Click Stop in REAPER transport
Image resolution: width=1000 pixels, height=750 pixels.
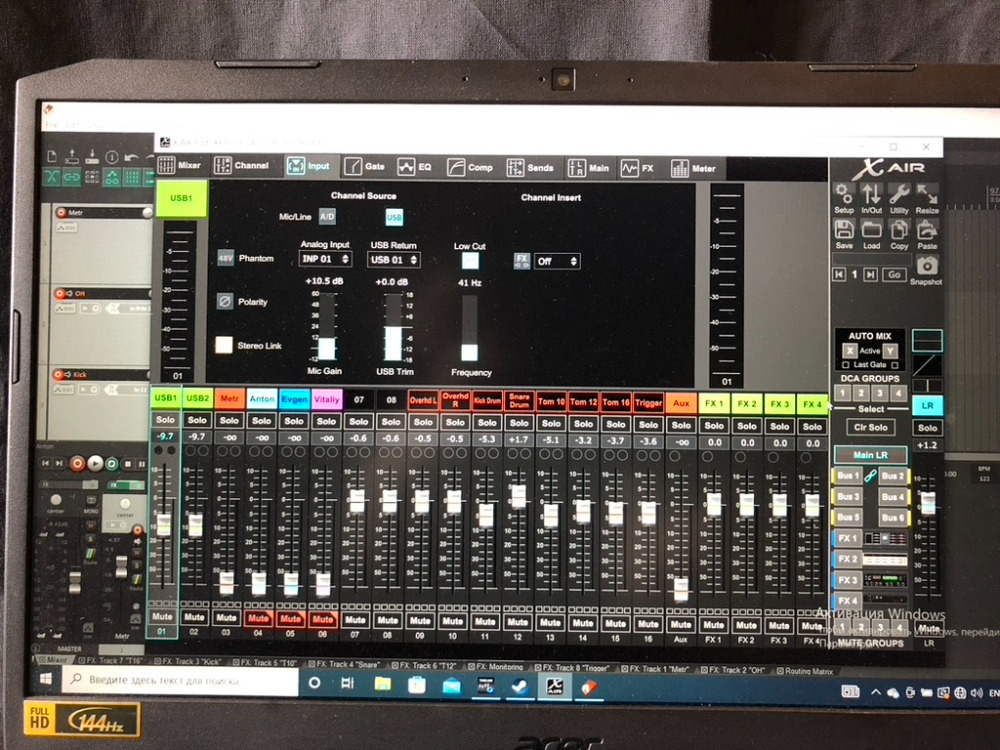[128, 464]
